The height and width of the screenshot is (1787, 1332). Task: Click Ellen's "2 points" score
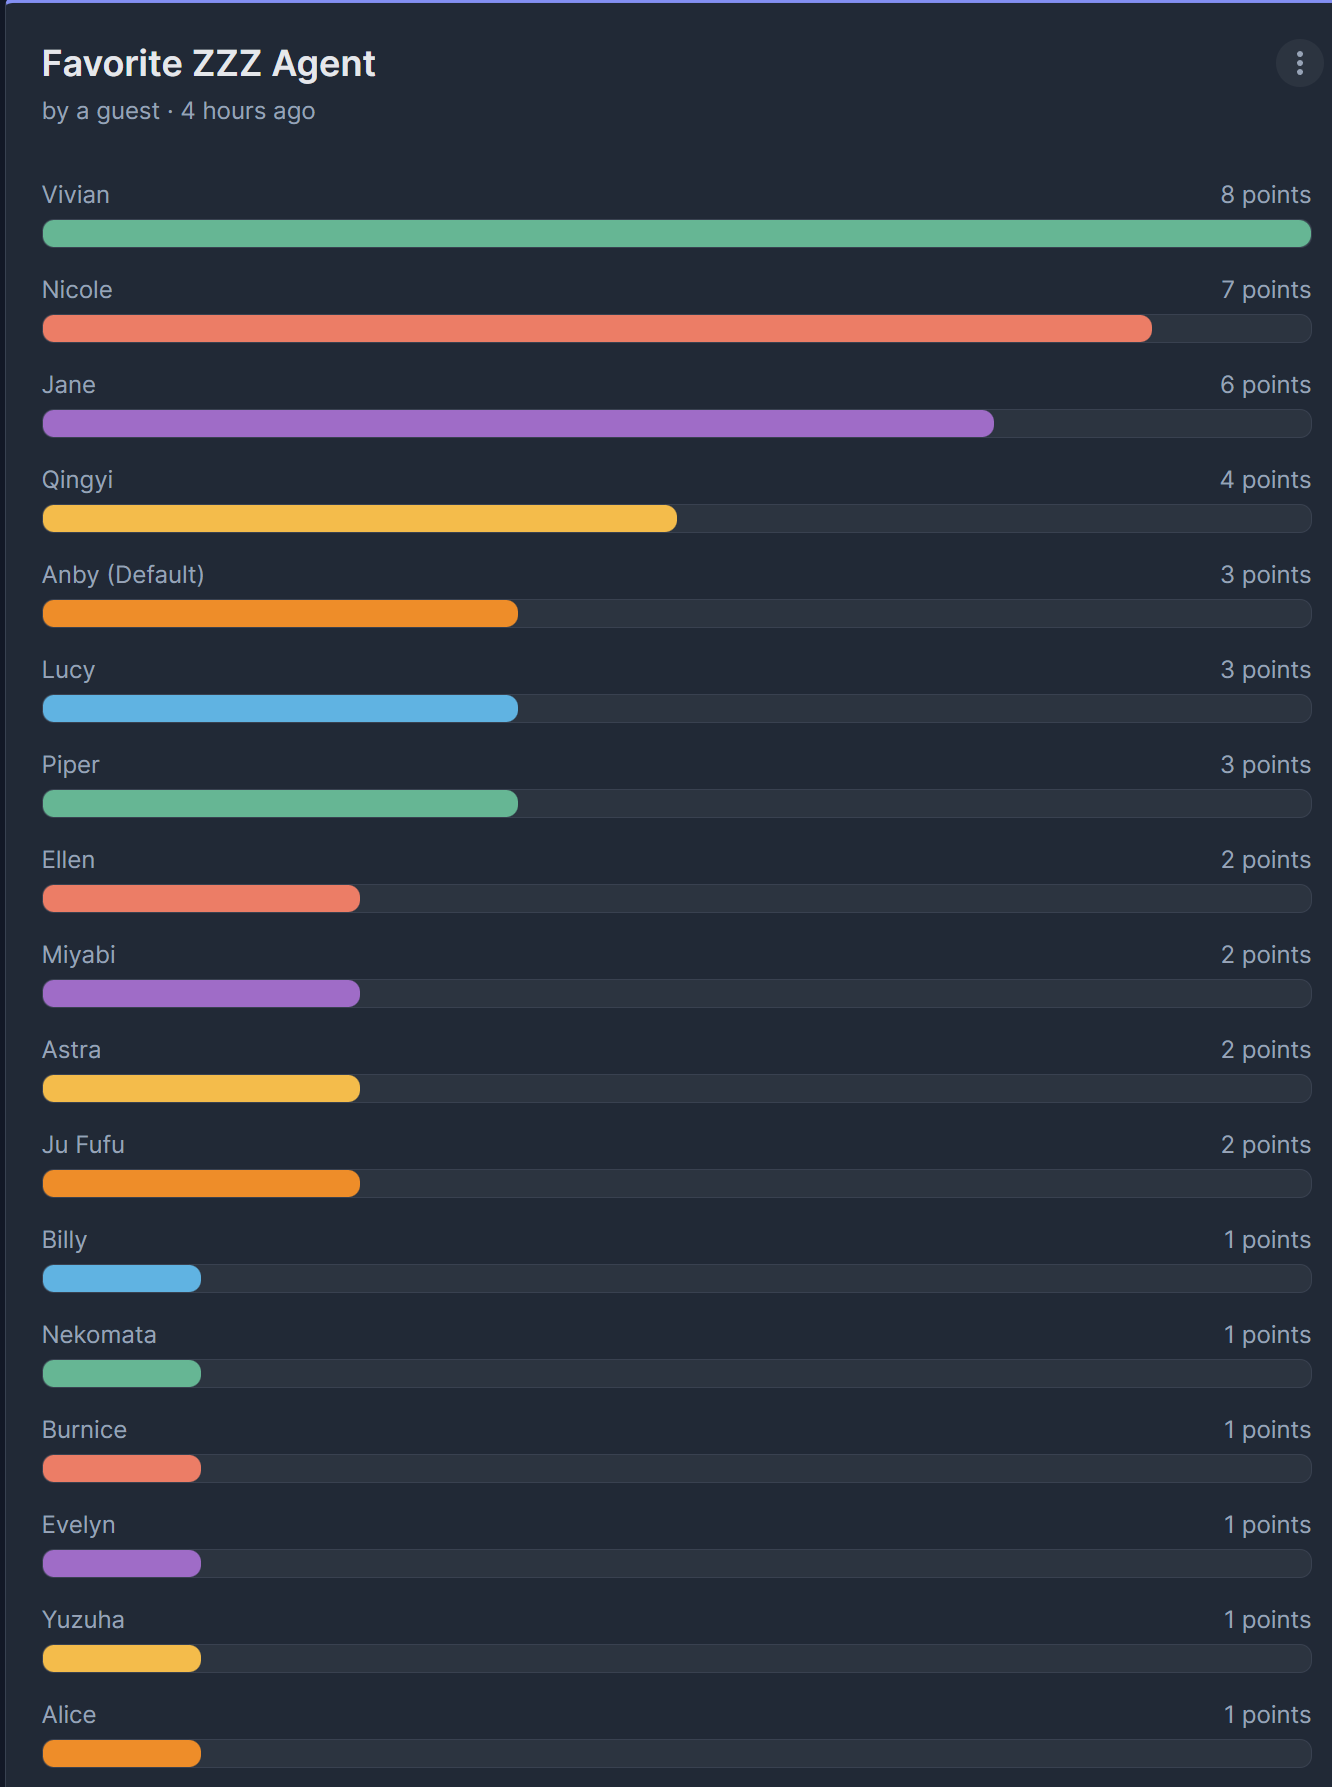pyautogui.click(x=1265, y=860)
